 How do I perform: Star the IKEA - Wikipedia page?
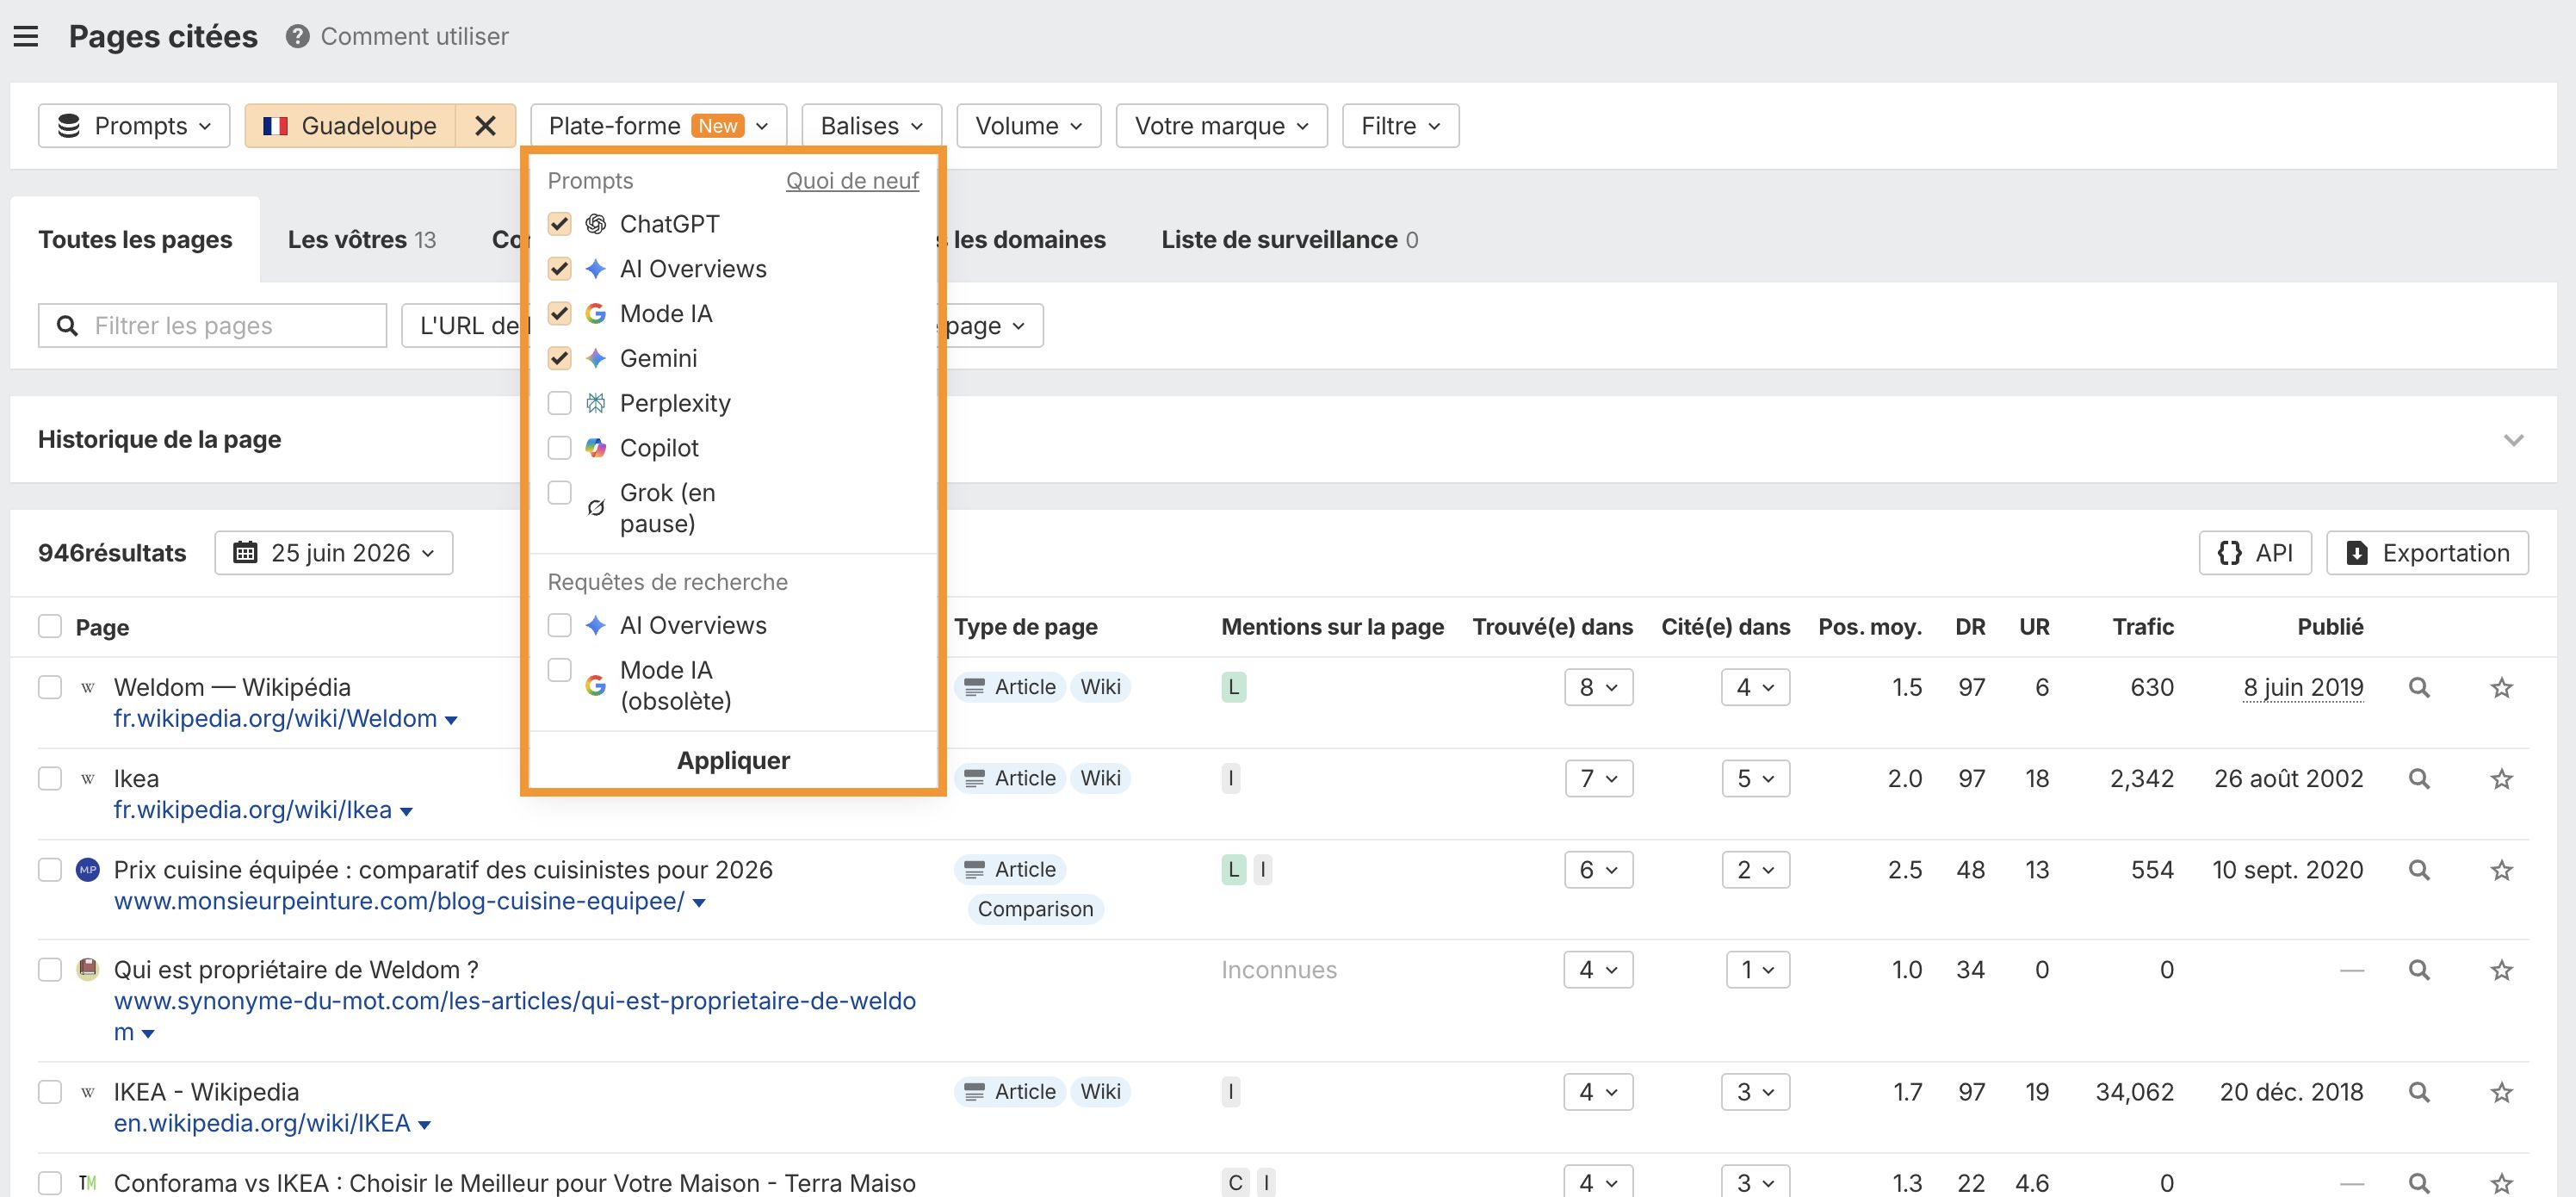tap(2501, 1092)
